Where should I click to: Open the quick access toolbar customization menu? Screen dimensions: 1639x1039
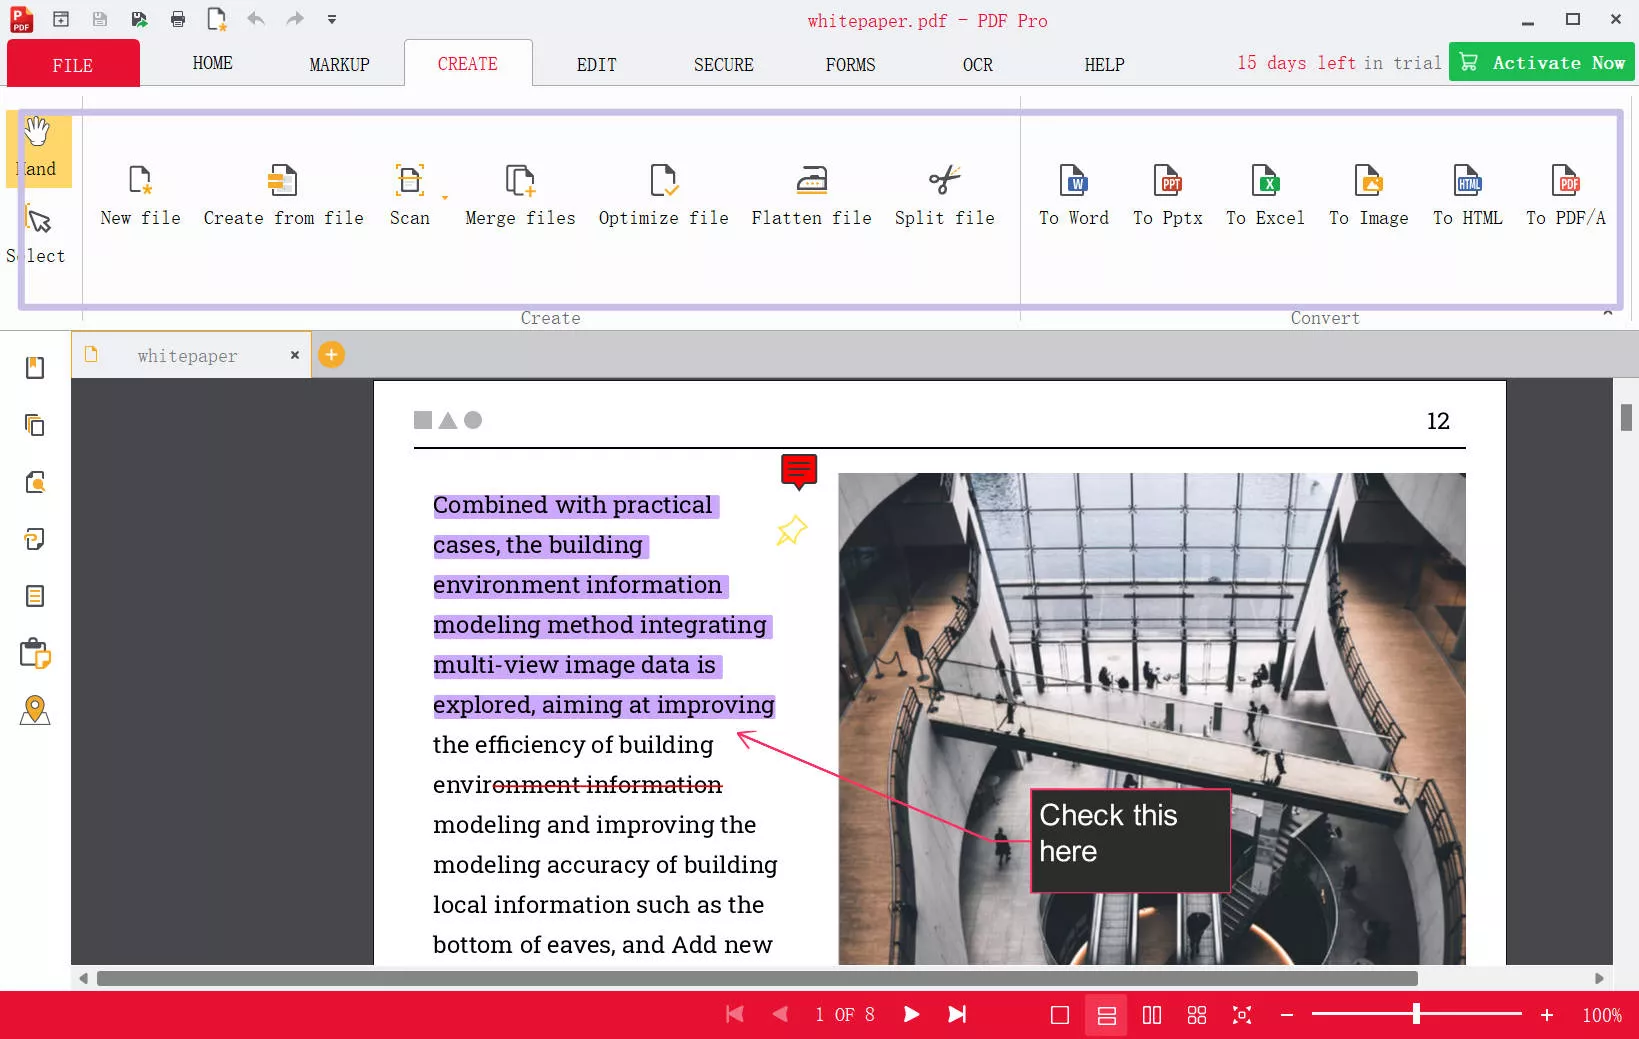point(332,19)
